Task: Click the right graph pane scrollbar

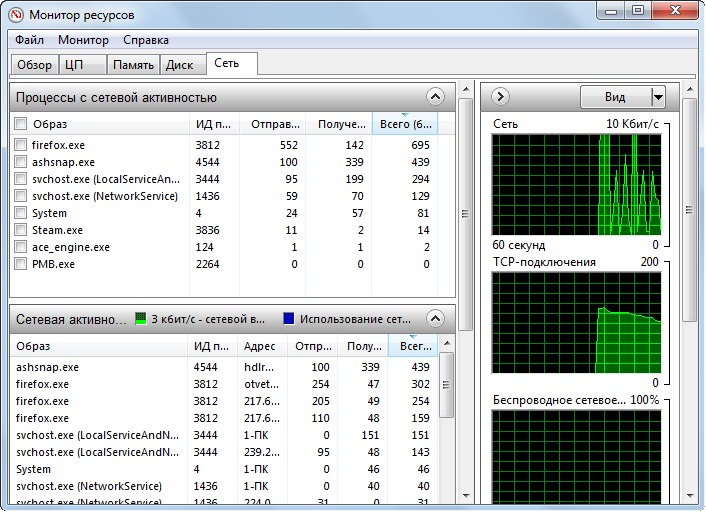Action: [689, 300]
